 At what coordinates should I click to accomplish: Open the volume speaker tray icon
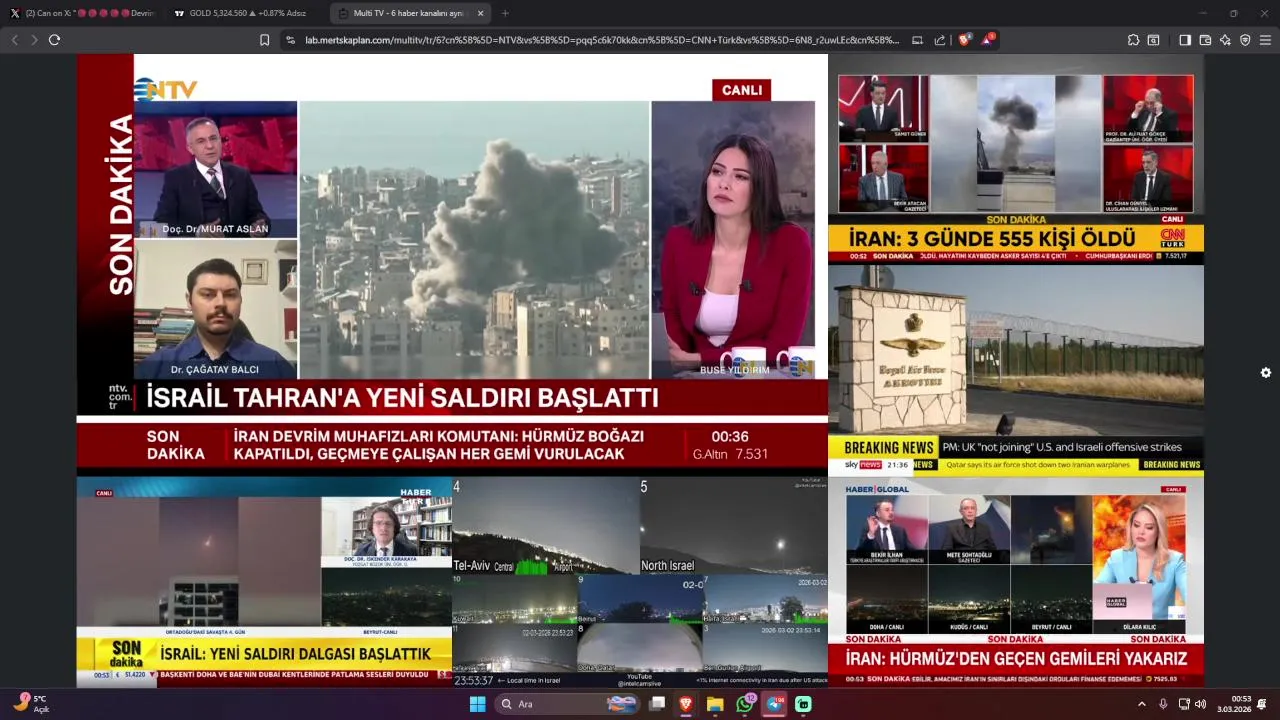pos(1200,704)
